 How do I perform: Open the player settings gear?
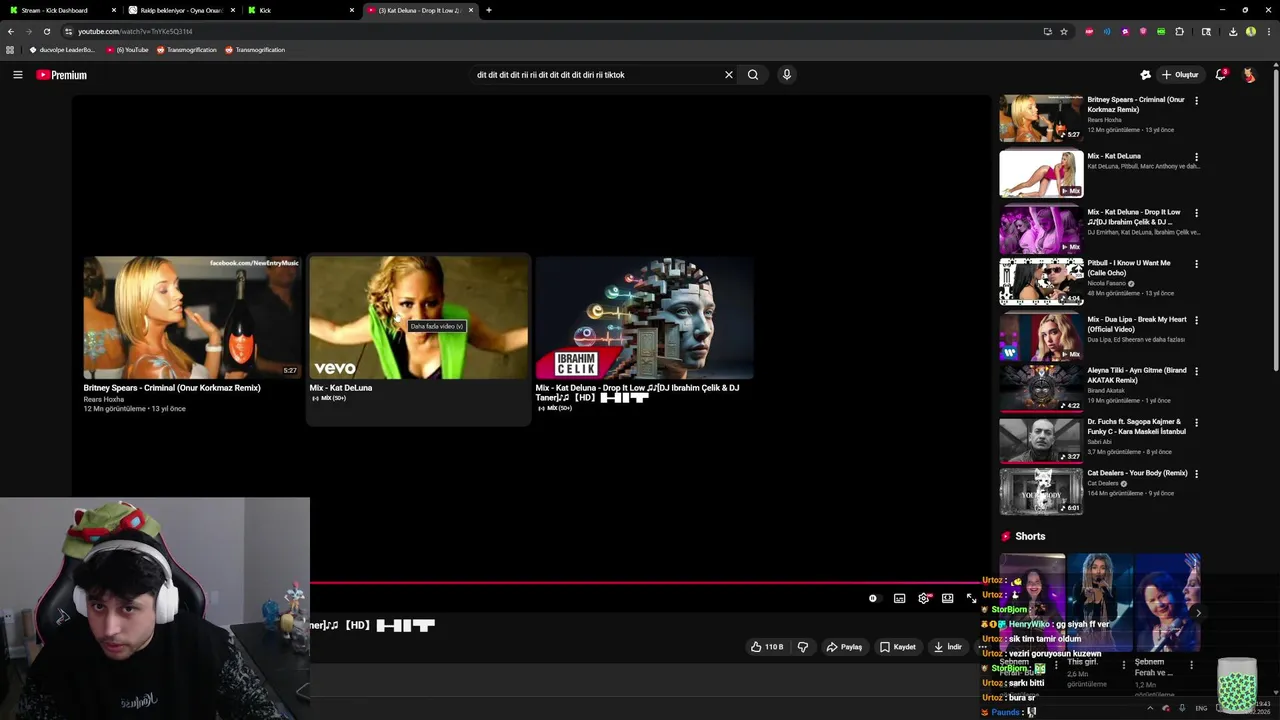click(x=924, y=598)
